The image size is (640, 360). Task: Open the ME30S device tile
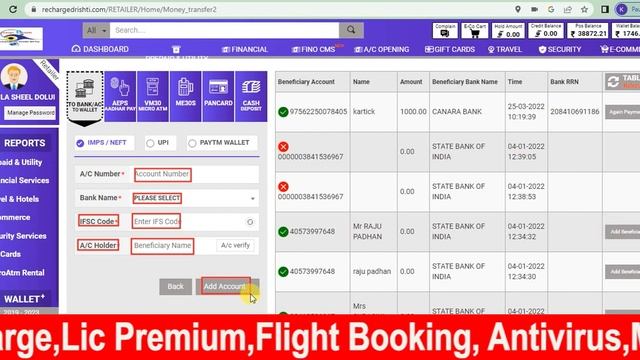(185, 96)
